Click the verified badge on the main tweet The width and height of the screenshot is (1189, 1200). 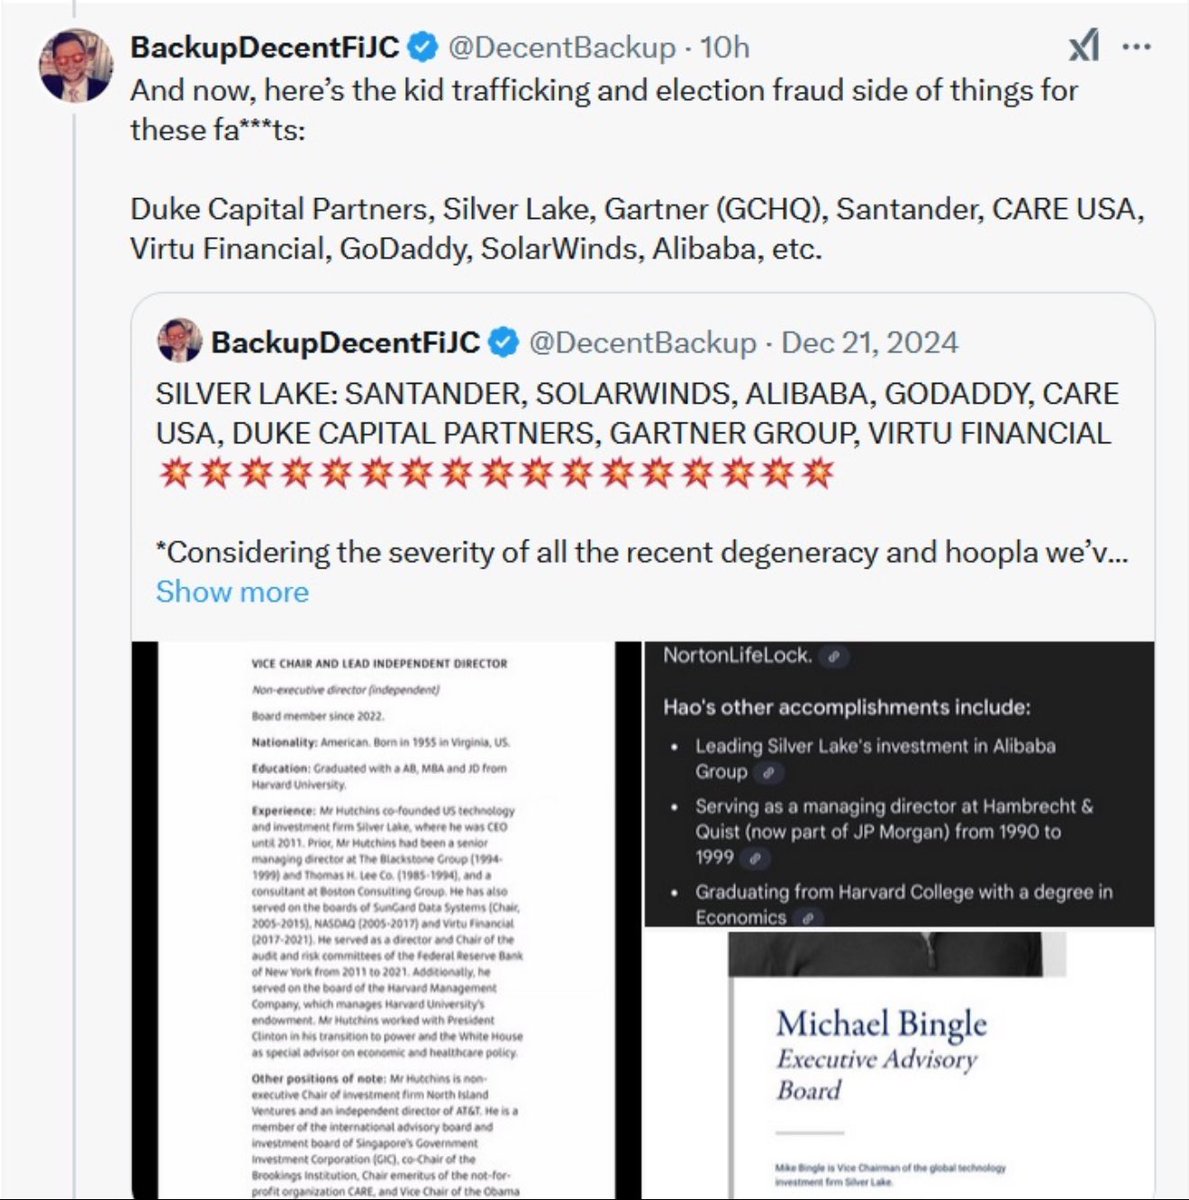[424, 47]
